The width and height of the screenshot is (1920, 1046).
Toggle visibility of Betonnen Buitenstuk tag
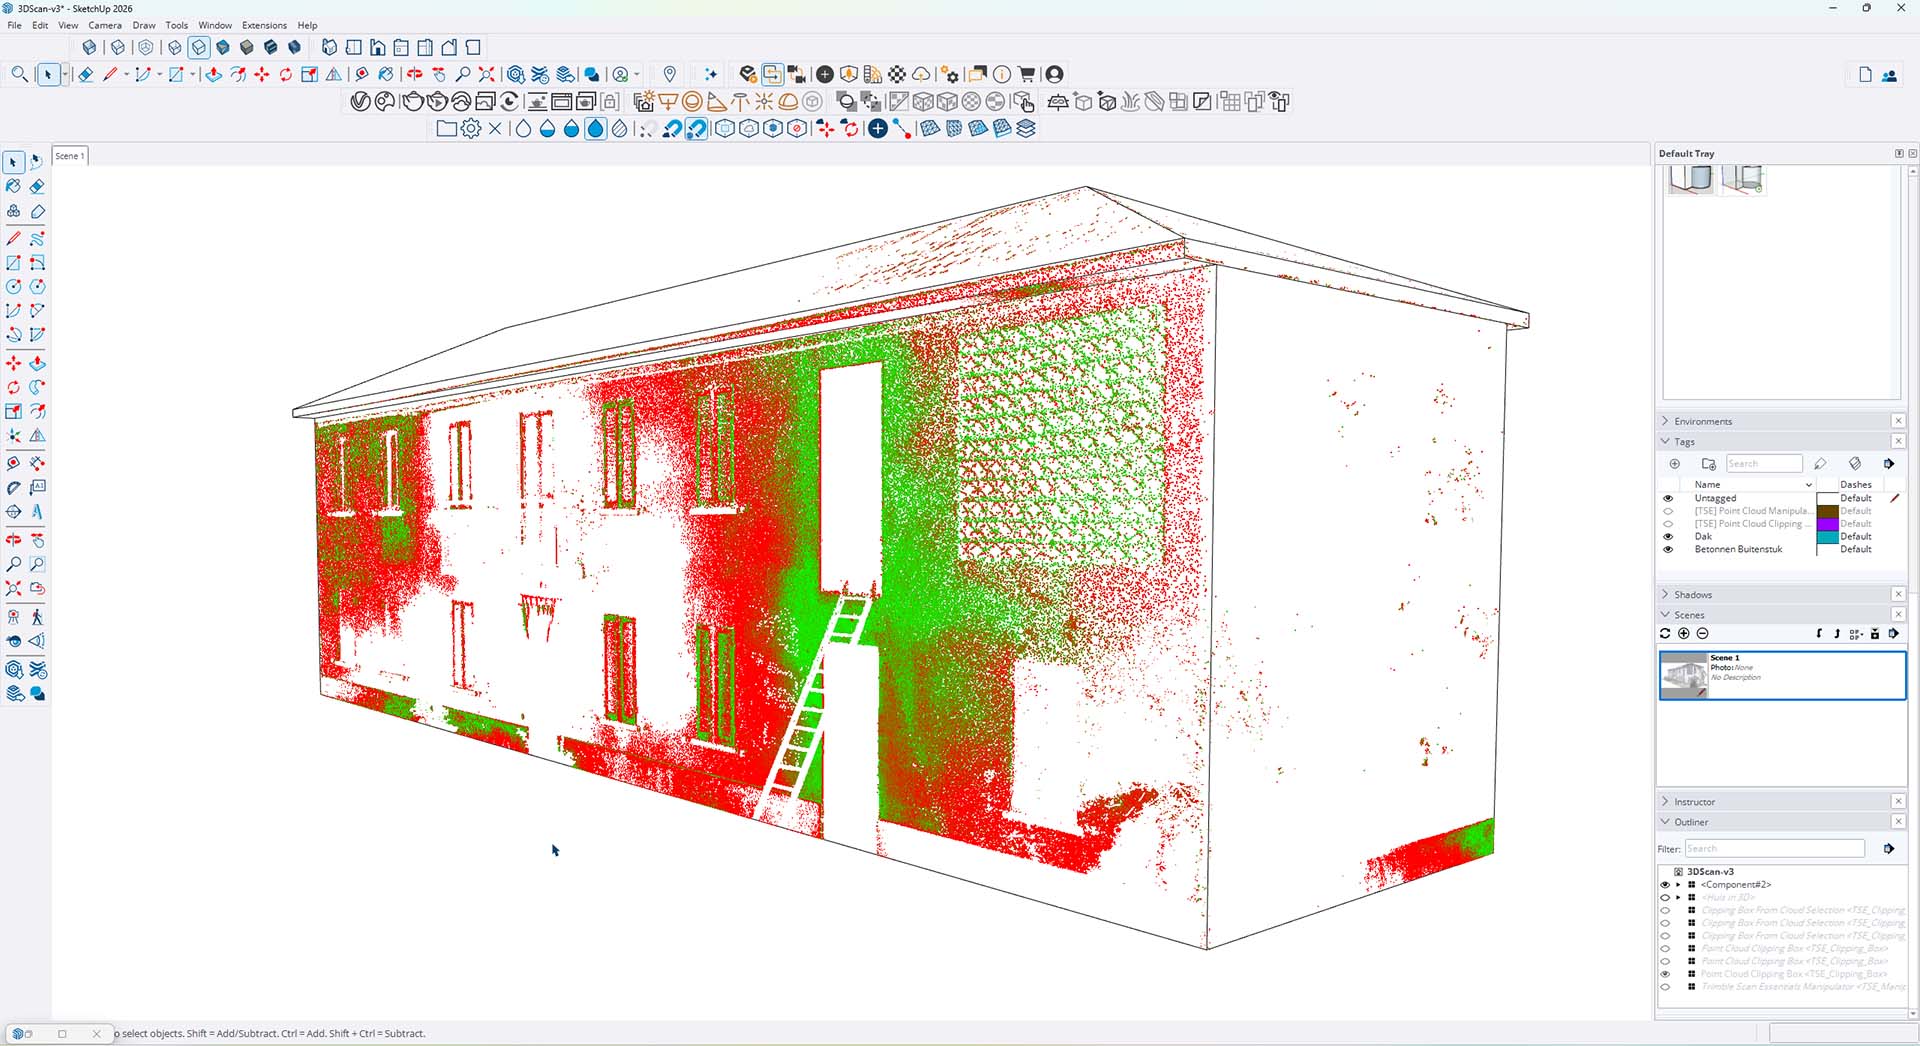coord(1667,550)
